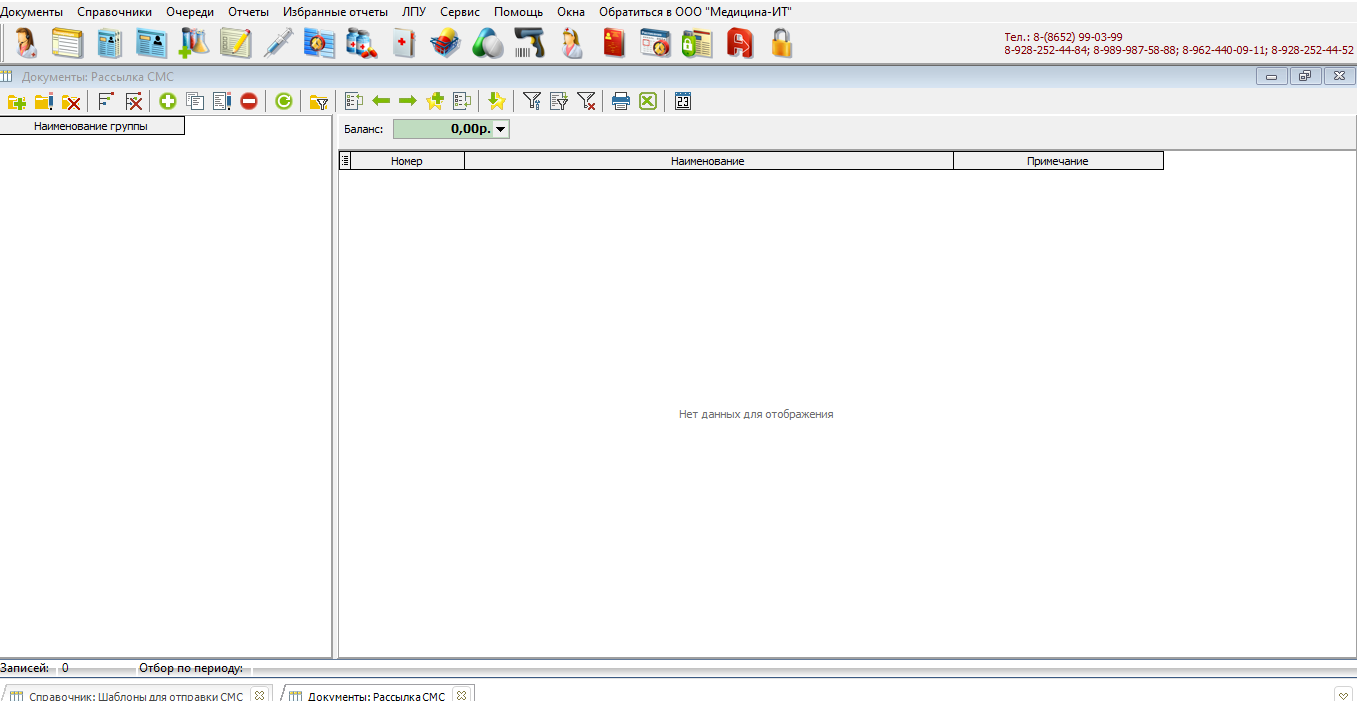This screenshot has width=1357, height=701.
Task: Expand the Баланс dropdown arrow
Action: click(501, 129)
